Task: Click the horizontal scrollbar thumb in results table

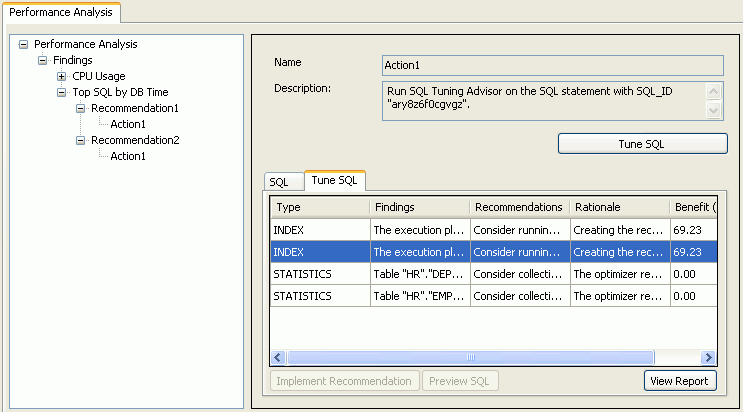Action: point(471,357)
